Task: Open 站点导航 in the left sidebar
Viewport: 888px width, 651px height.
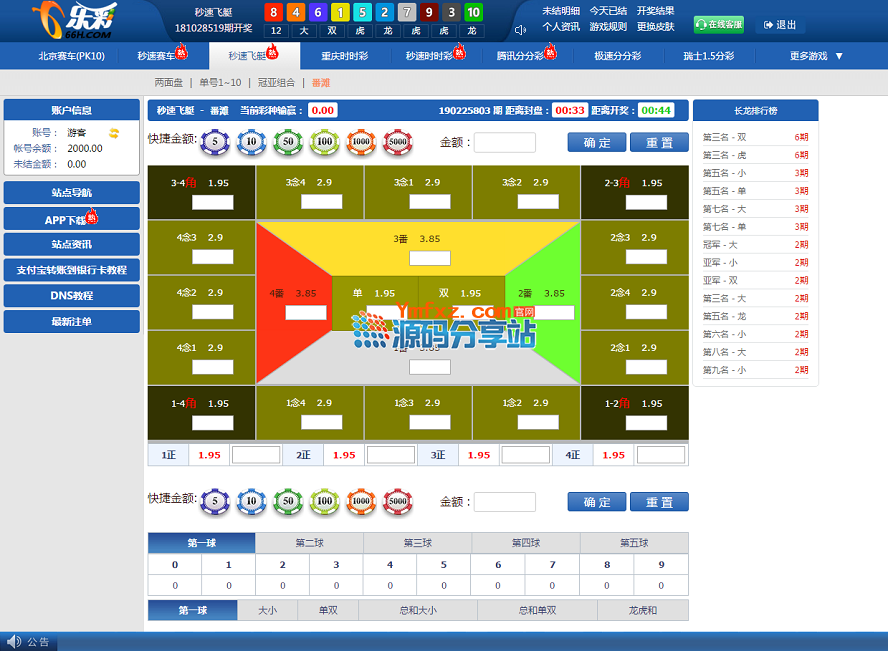Action: [71, 193]
